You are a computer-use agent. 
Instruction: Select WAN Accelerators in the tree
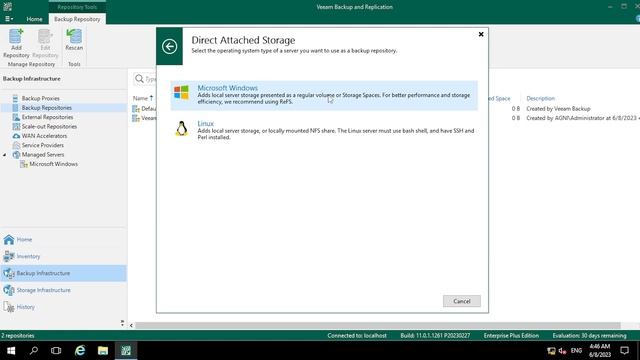pos(44,136)
